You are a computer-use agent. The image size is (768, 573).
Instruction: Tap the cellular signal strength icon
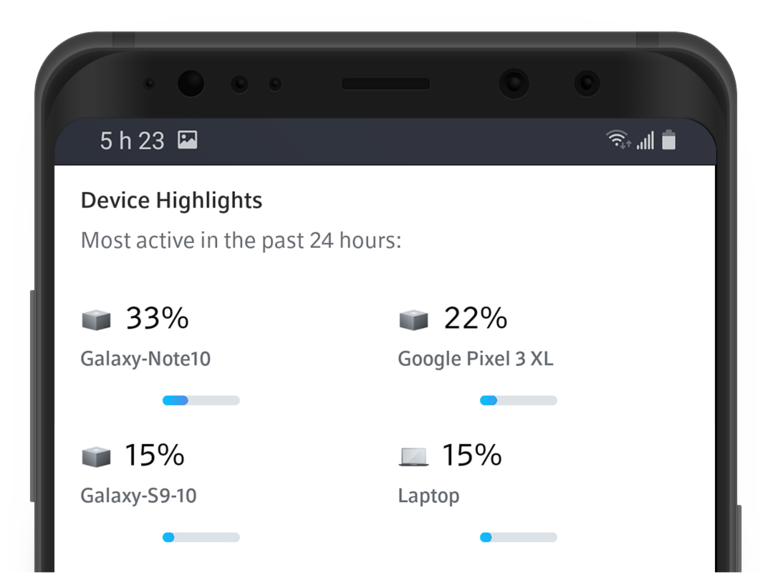(645, 140)
